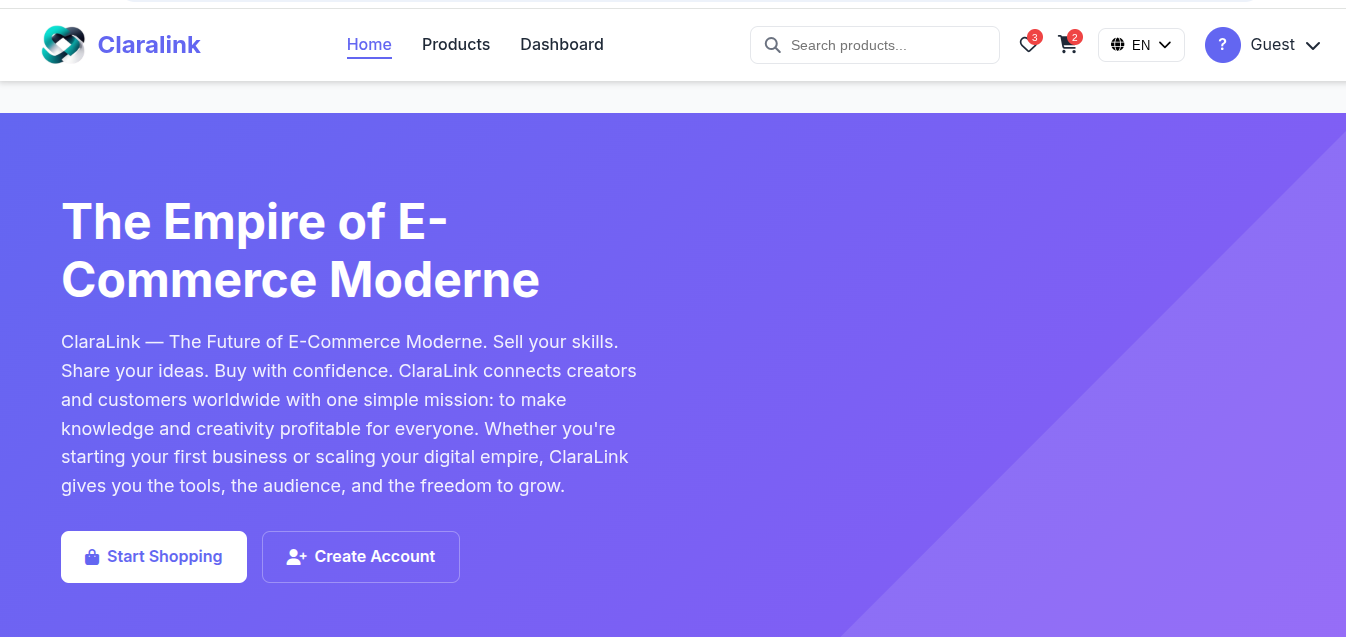
Task: Click the add-user icon in Create Account
Action: [x=296, y=556]
